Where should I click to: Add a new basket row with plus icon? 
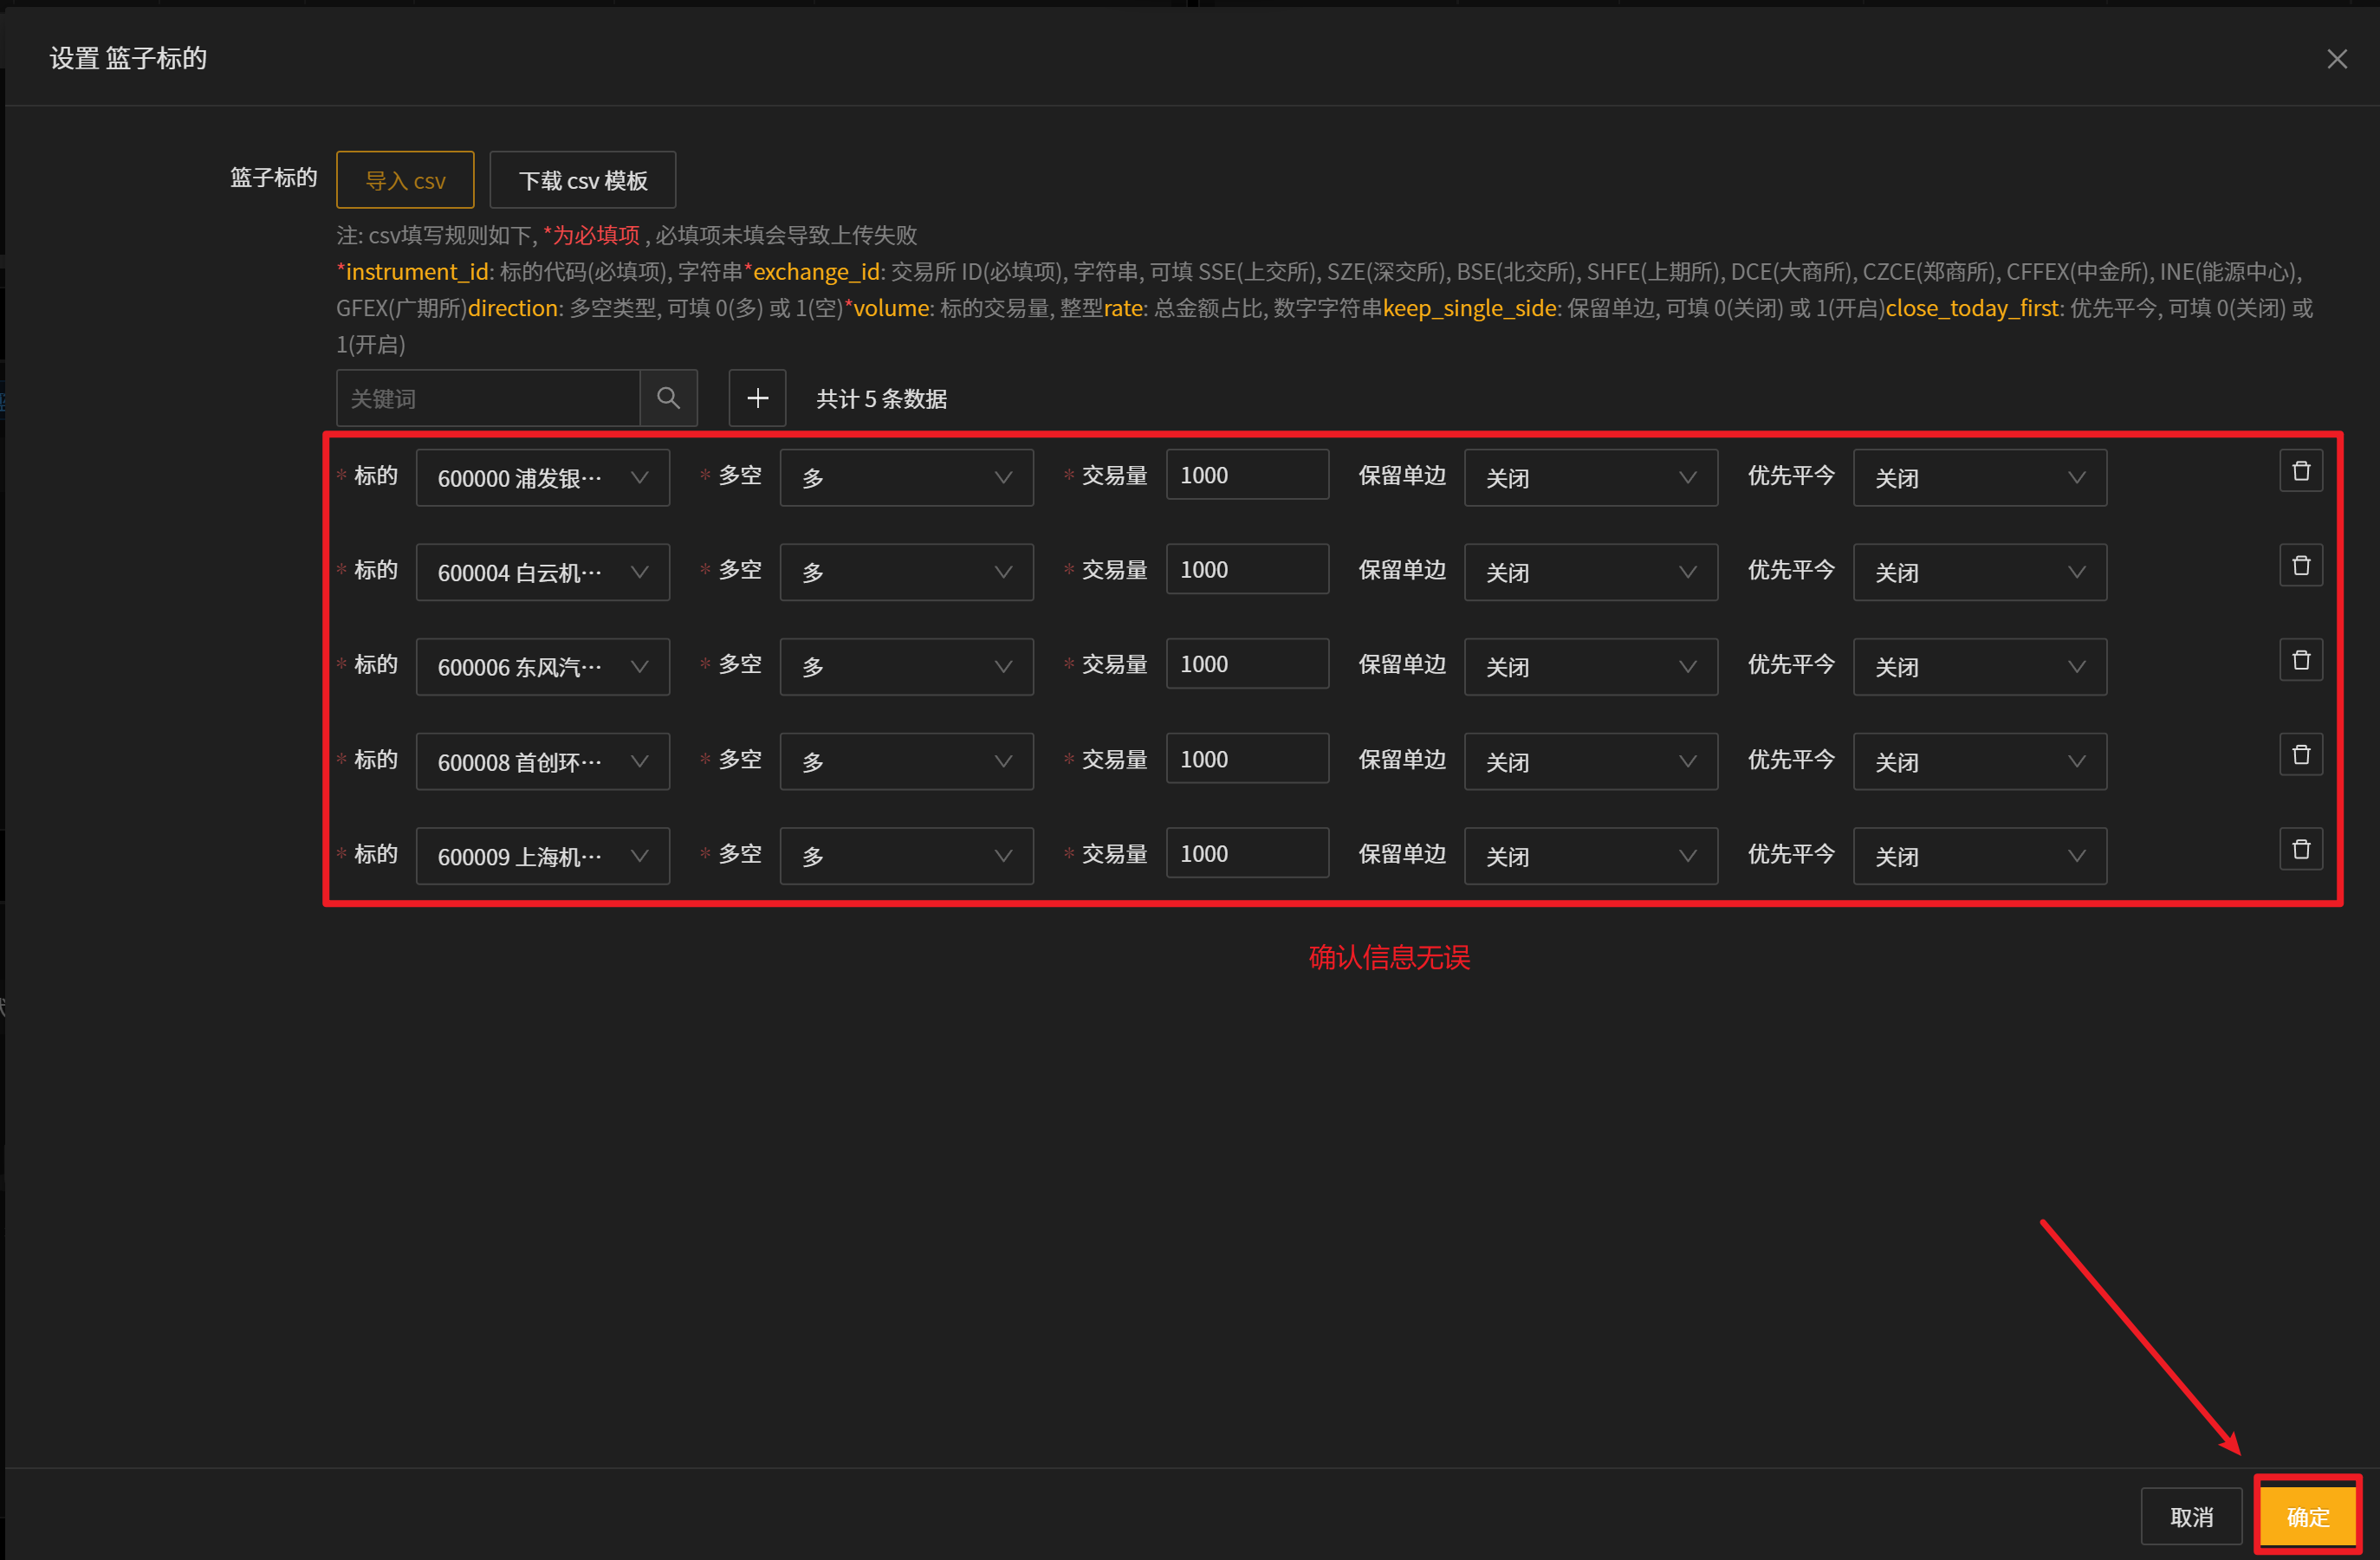[x=757, y=398]
